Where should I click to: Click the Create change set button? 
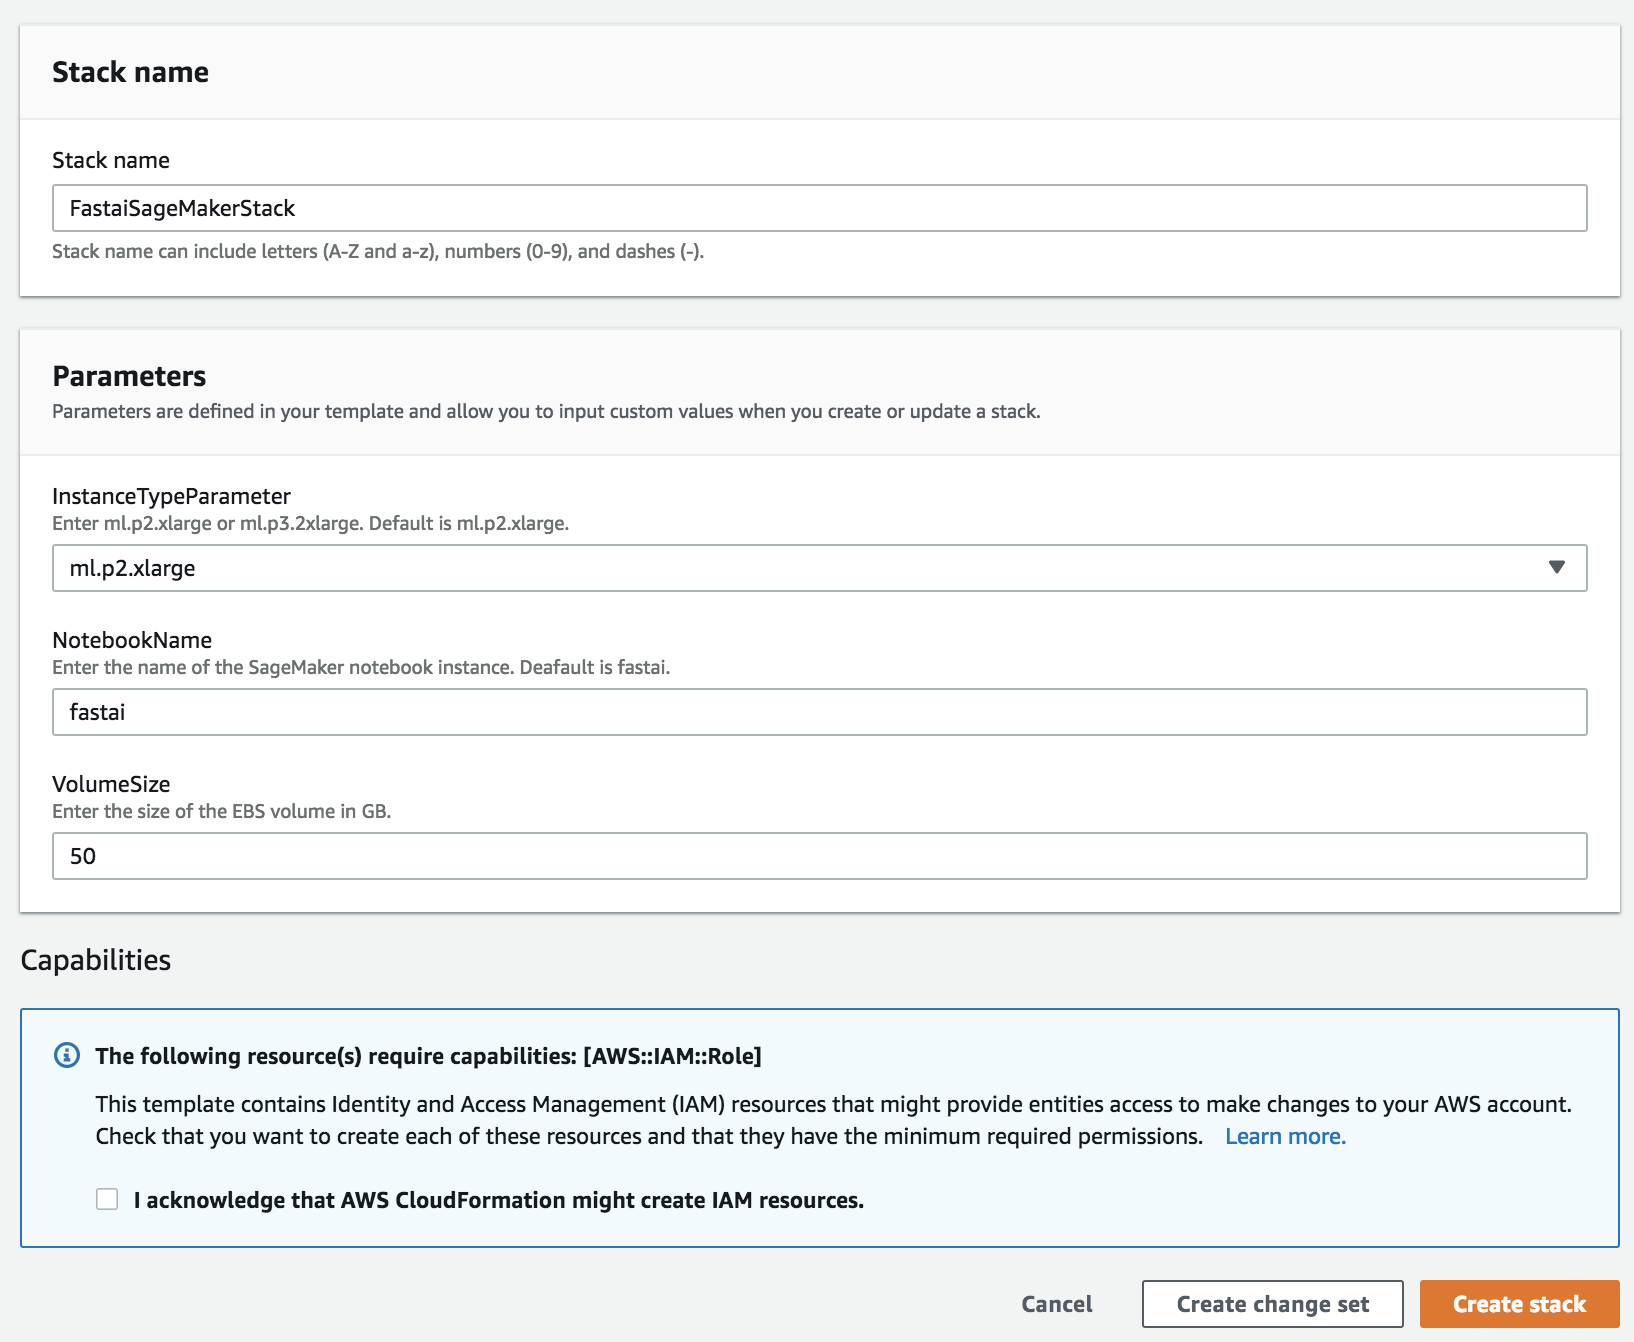tap(1272, 1304)
